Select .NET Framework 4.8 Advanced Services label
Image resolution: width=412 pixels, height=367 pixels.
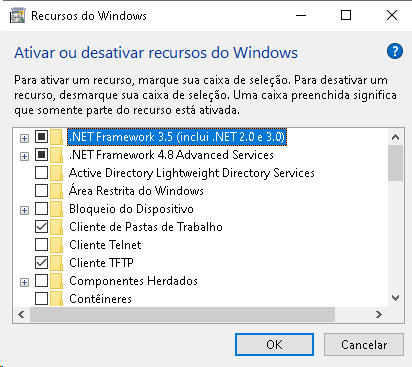tap(171, 155)
